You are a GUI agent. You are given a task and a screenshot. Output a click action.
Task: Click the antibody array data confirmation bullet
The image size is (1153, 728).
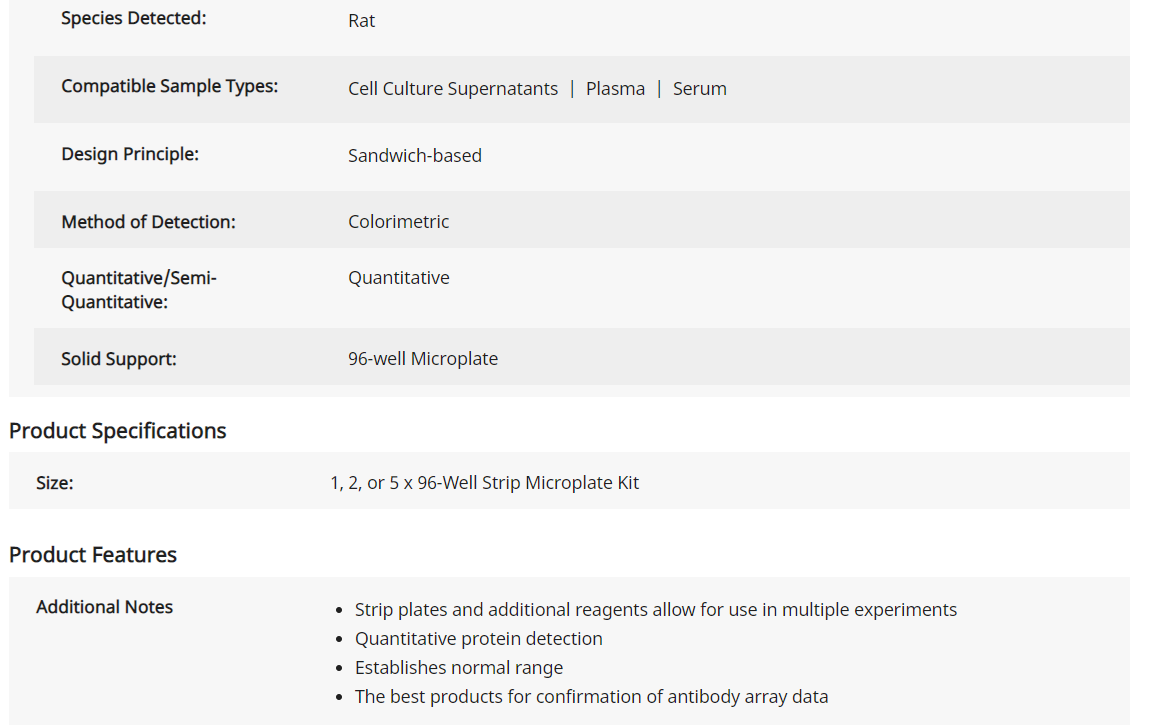tap(591, 696)
